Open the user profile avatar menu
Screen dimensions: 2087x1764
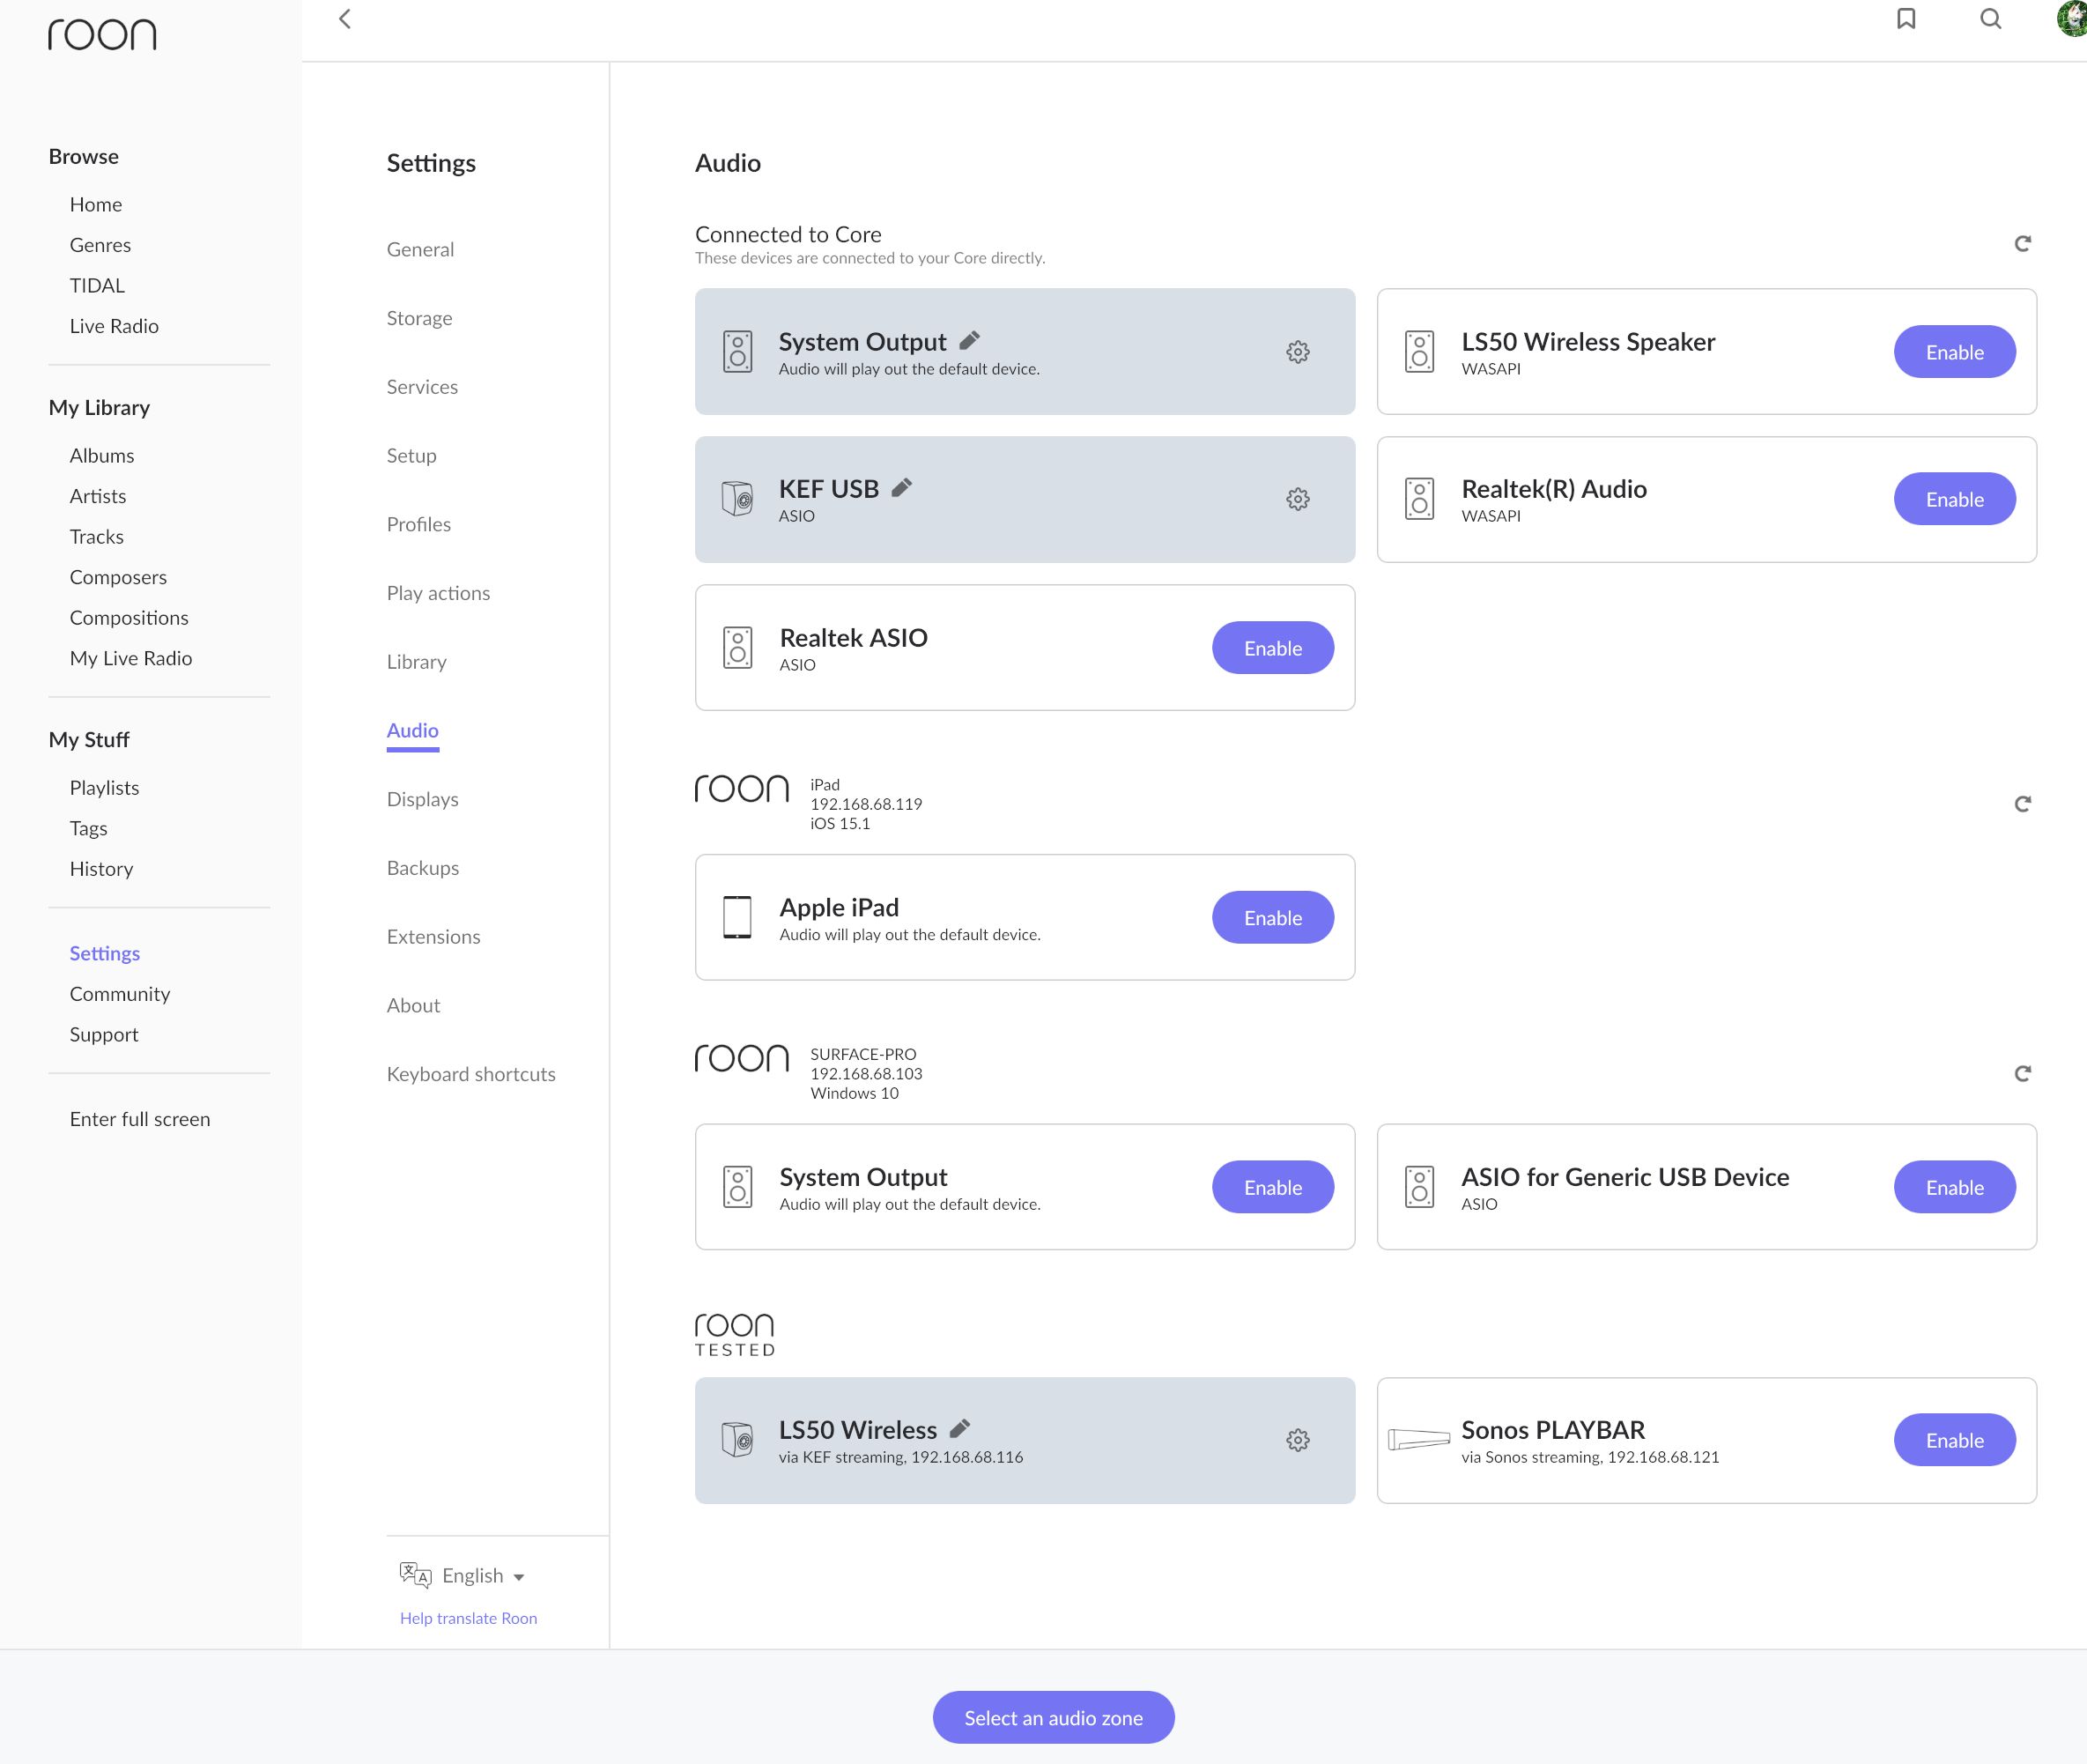click(x=2072, y=19)
